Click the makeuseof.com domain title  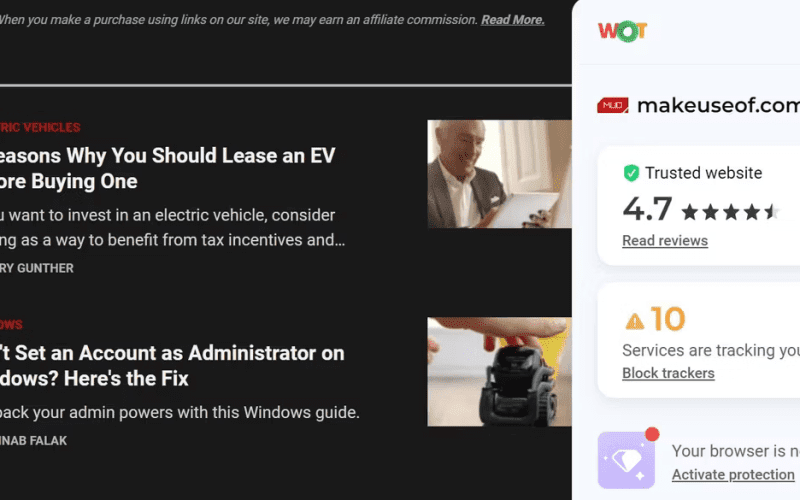(718, 106)
